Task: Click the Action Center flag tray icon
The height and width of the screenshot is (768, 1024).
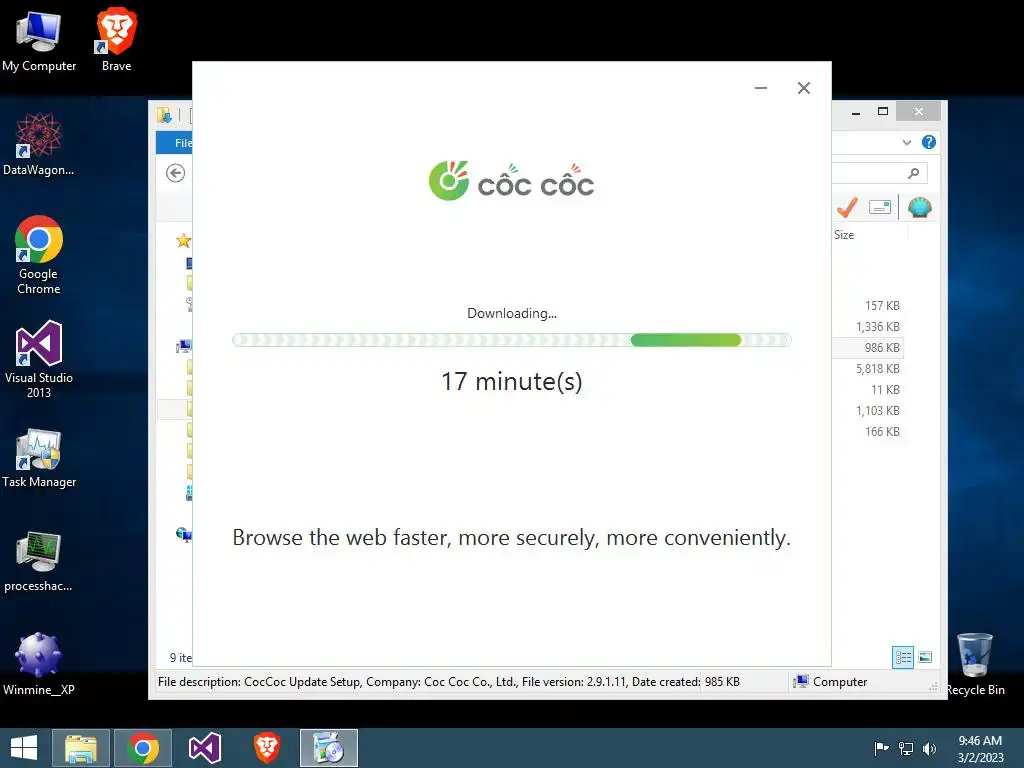Action: (x=881, y=748)
